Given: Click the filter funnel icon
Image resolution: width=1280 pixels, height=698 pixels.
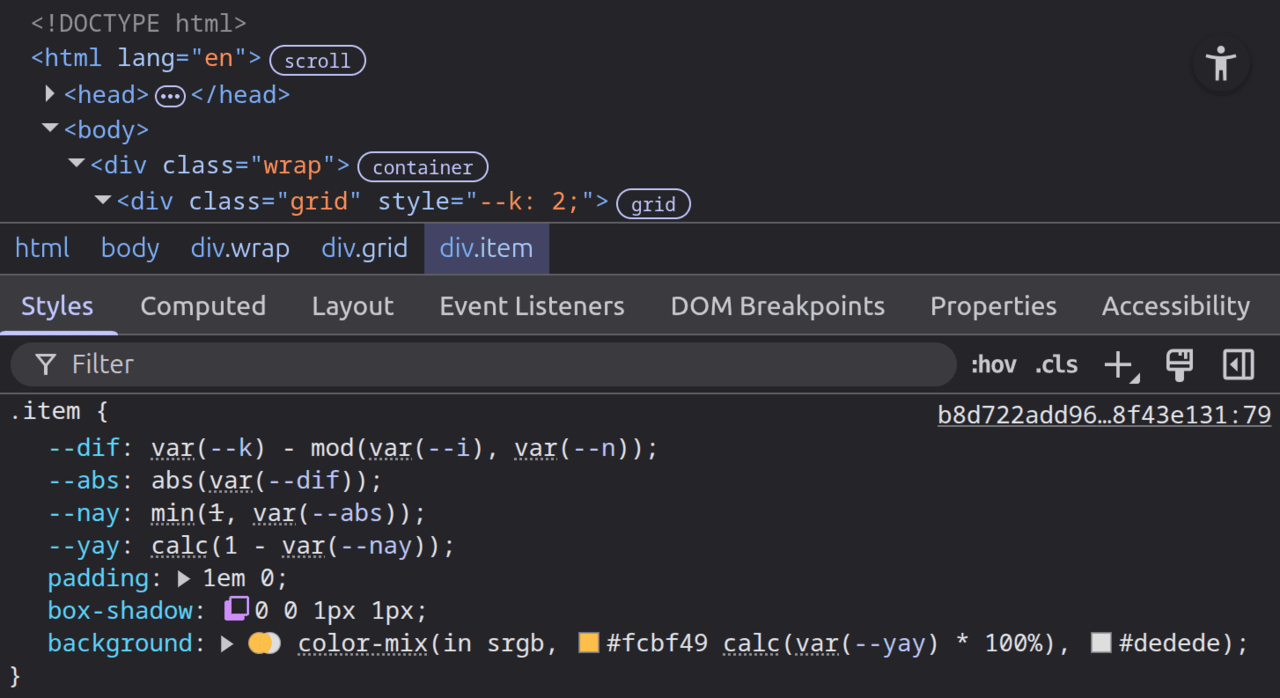Looking at the screenshot, I should click(45, 365).
